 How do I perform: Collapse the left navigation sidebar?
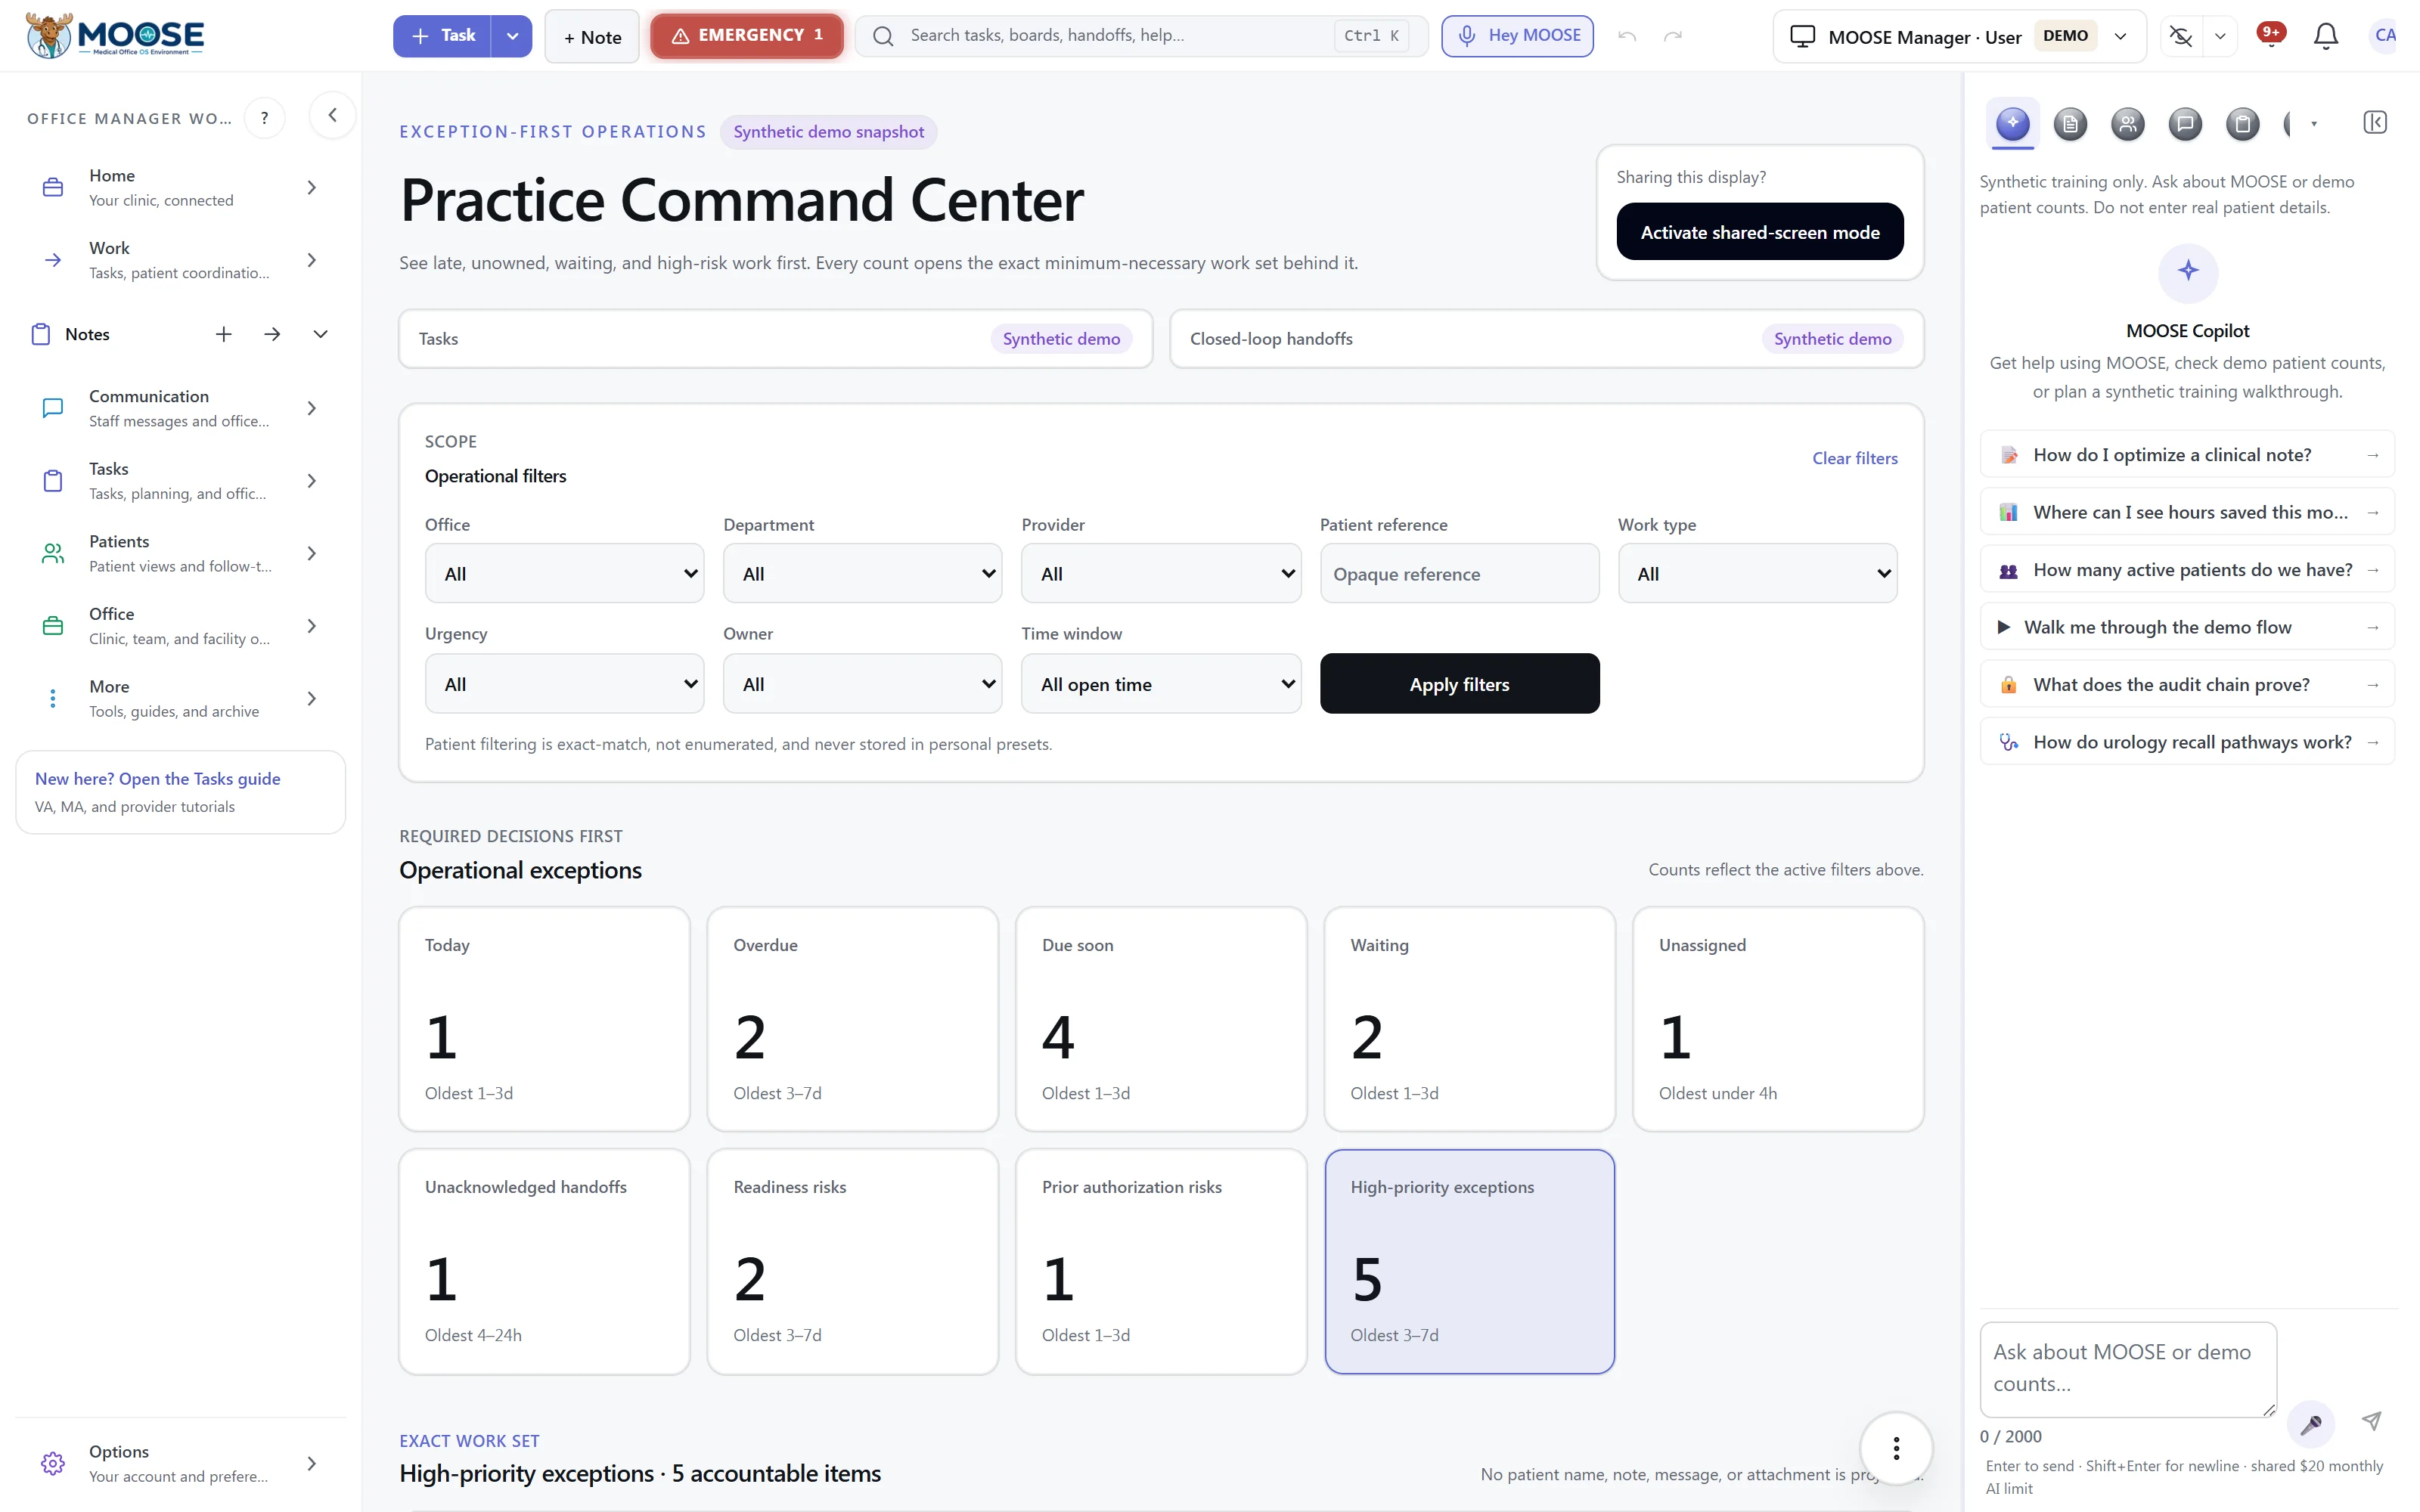click(333, 115)
